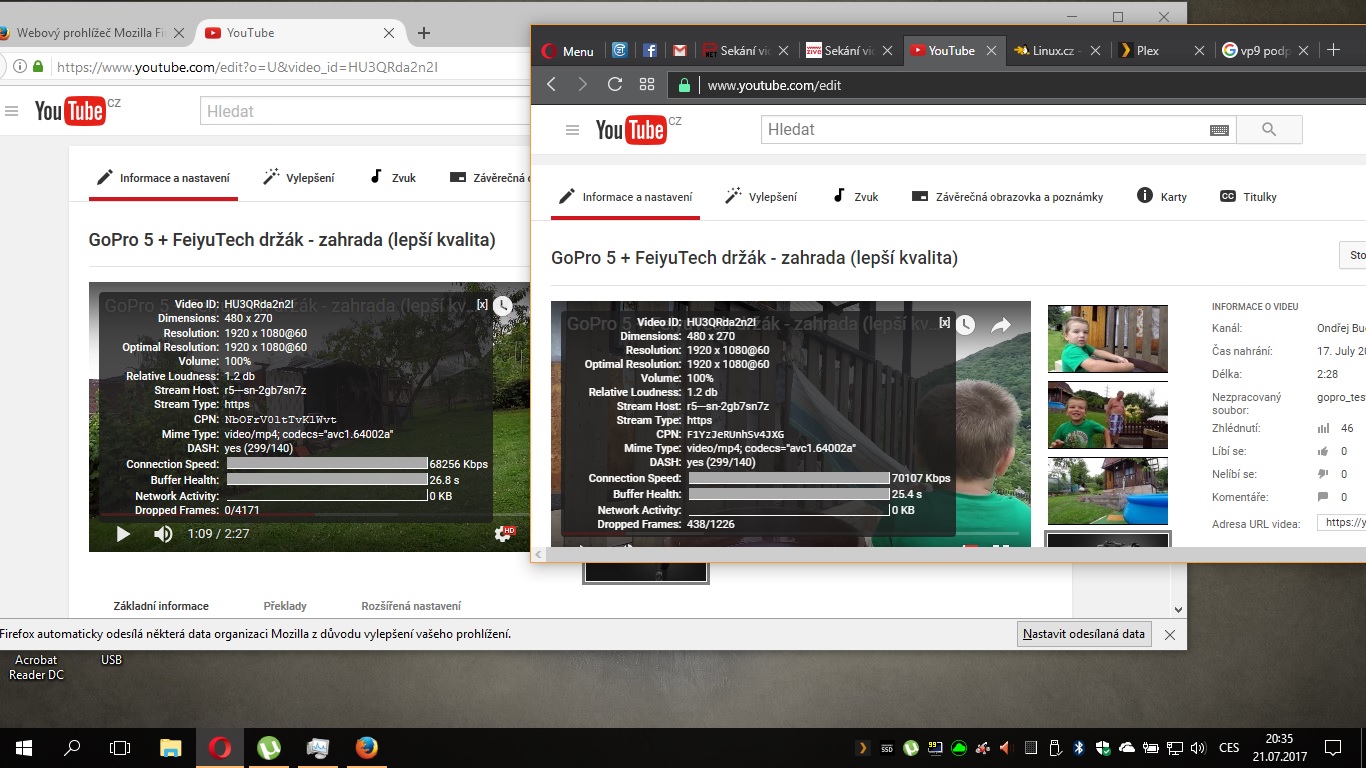
Task: Open uTorrent from the taskbar
Action: 268,748
